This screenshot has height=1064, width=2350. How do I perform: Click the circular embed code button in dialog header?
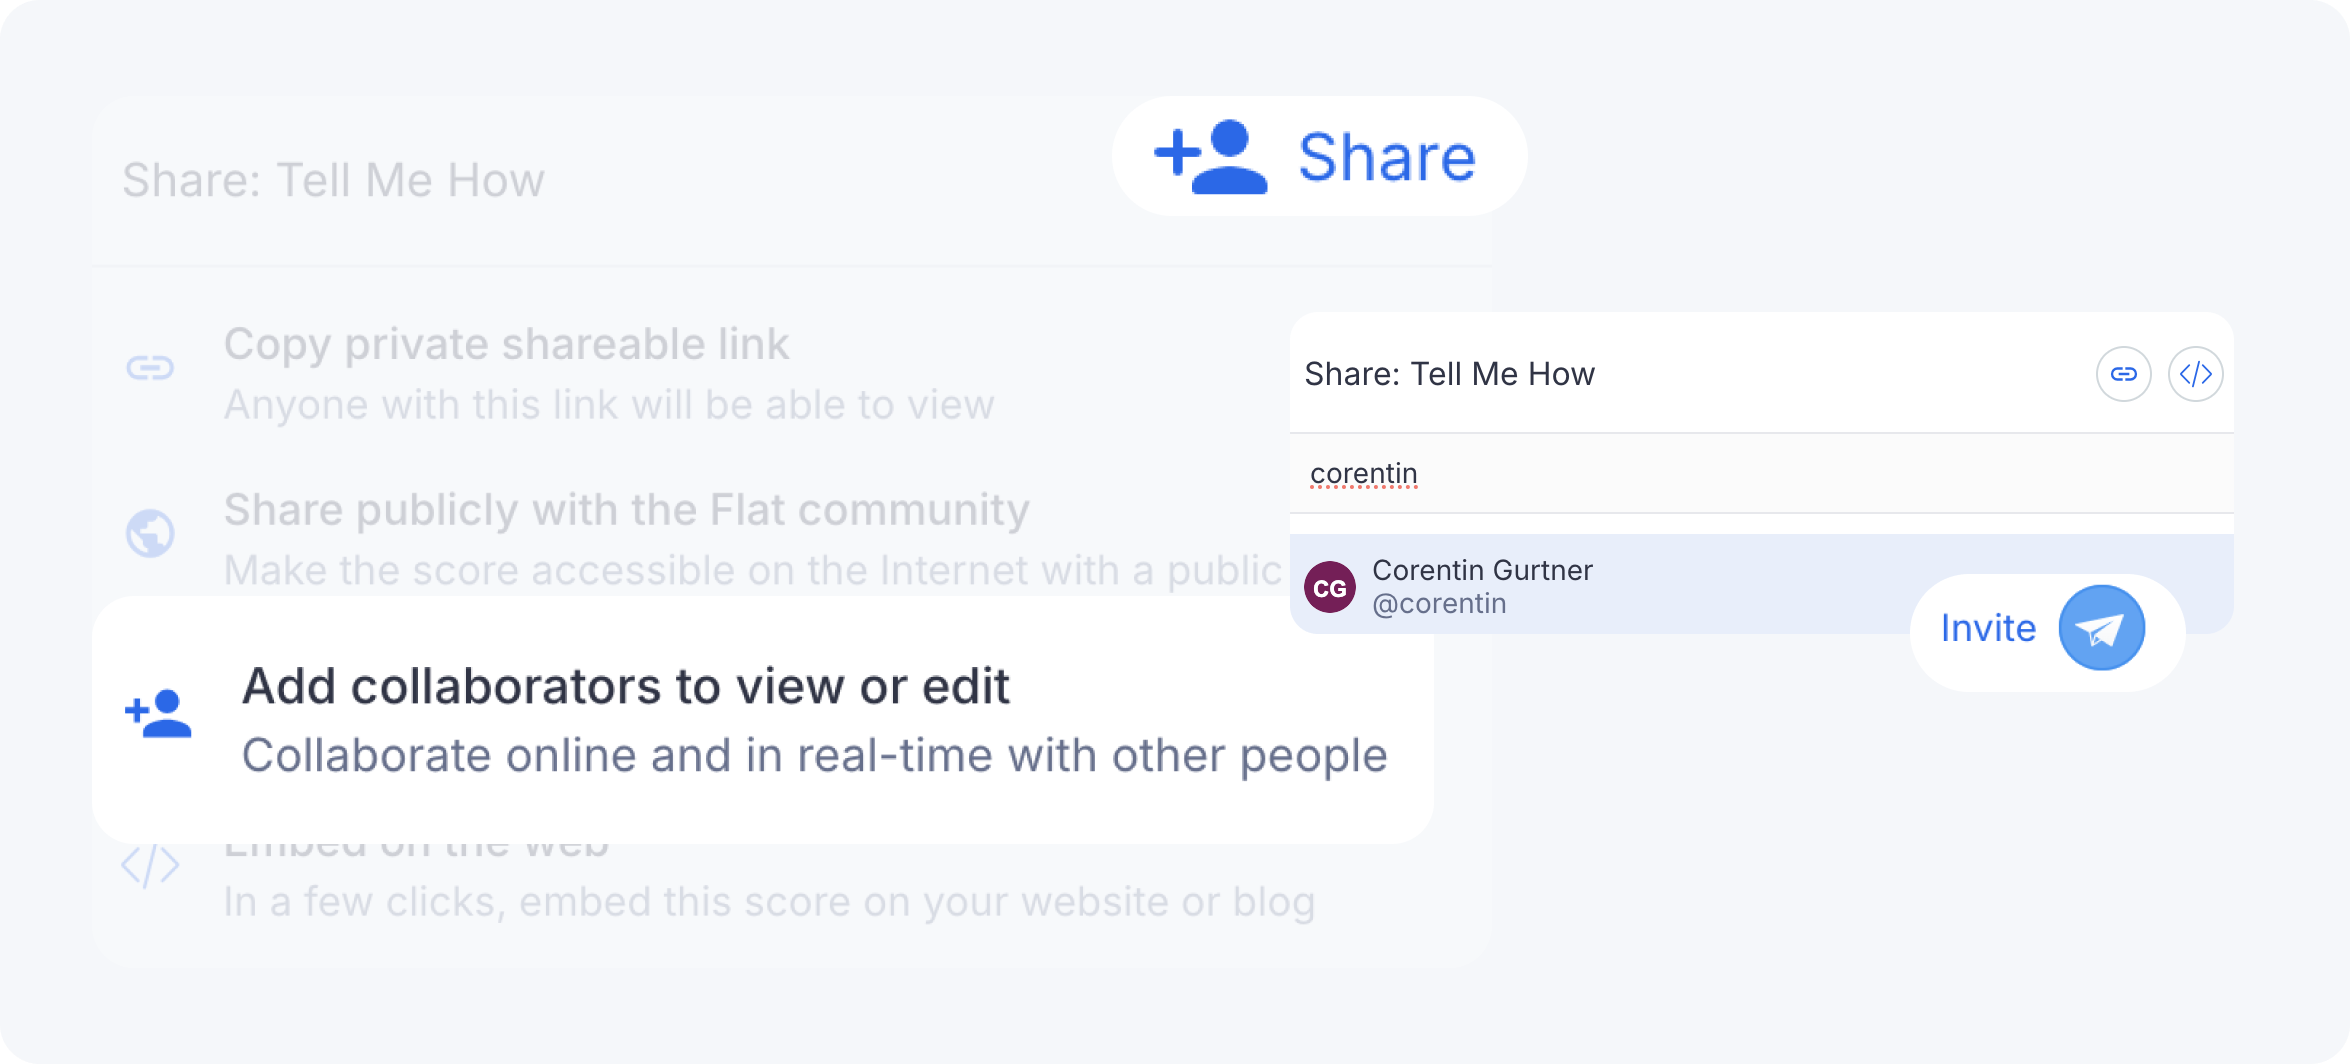click(x=2195, y=374)
